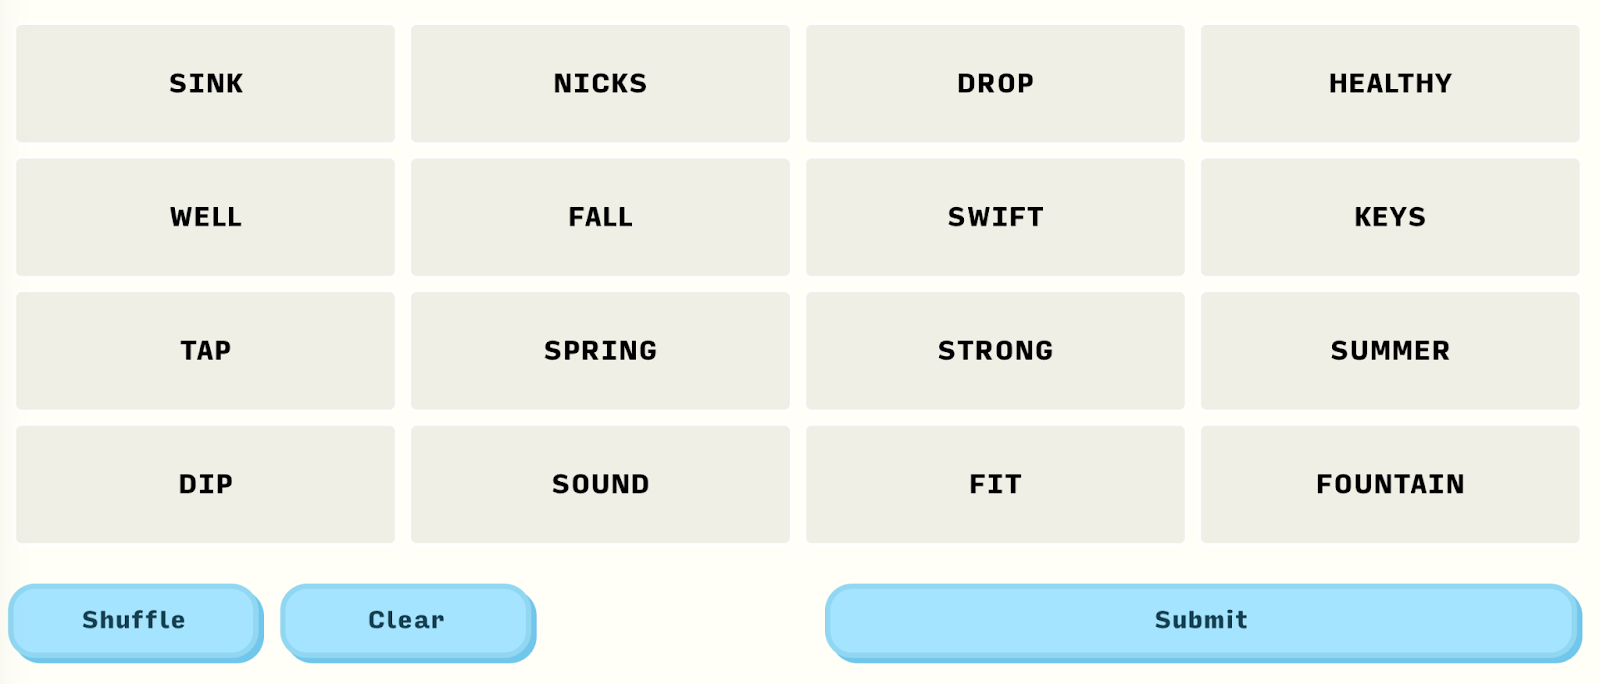Click the FIT word tile
Screen dimensions: 1600x684
tap(995, 485)
